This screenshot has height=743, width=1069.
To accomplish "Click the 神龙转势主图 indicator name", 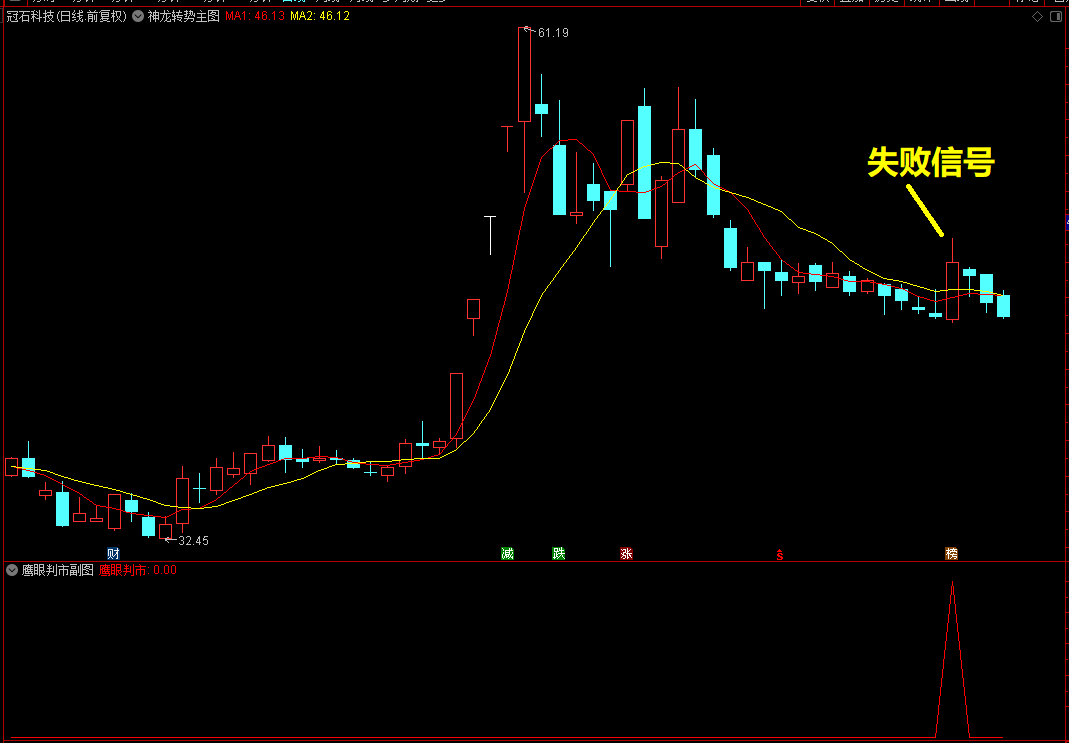I will pyautogui.click(x=183, y=16).
